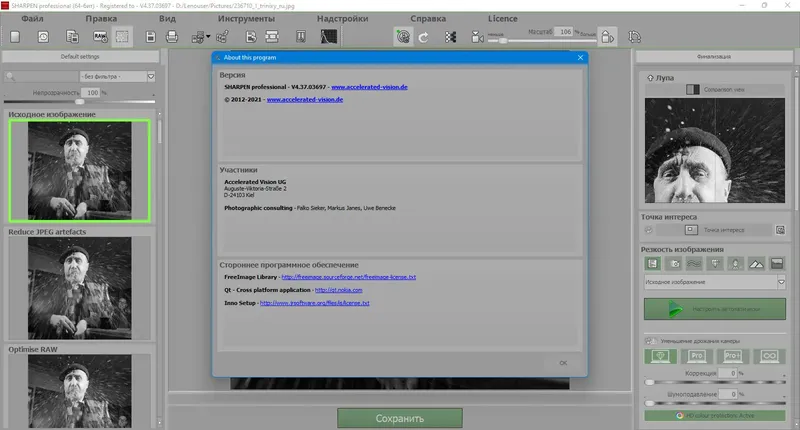Click the video camera toolbar icon

[x=477, y=37]
